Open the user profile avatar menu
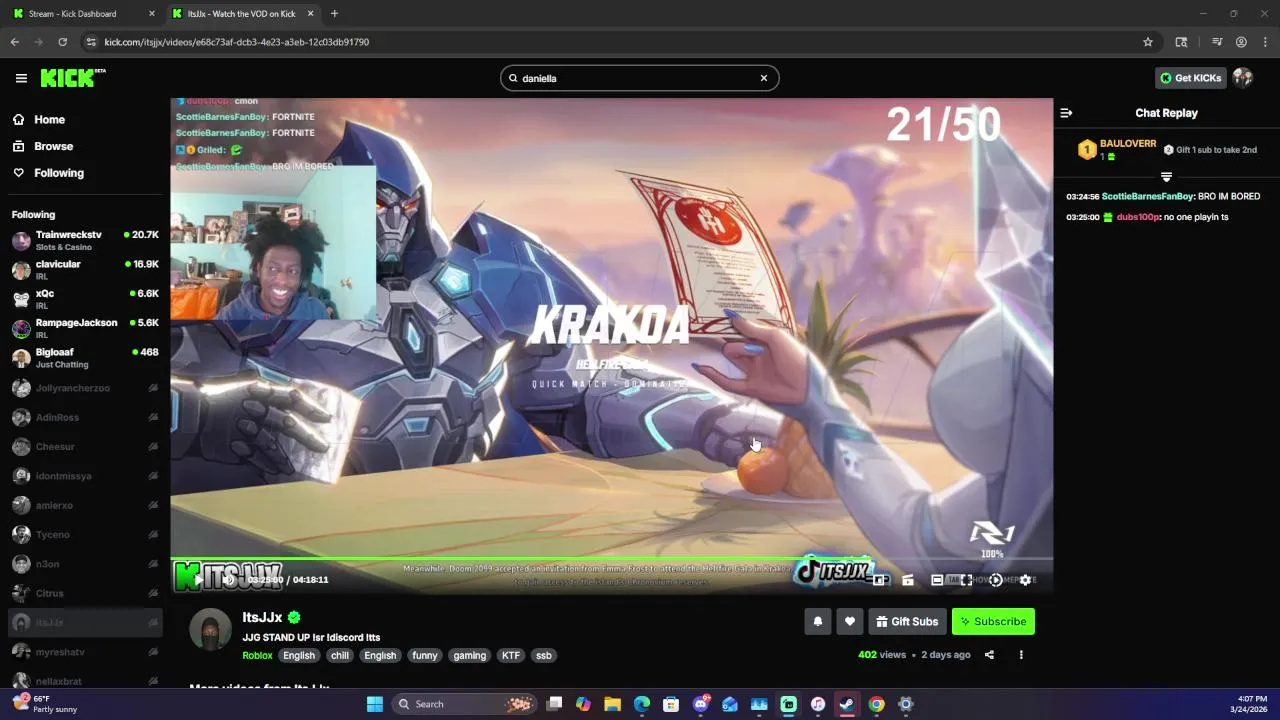Screen dimensions: 1280x720 [x=1243, y=78]
